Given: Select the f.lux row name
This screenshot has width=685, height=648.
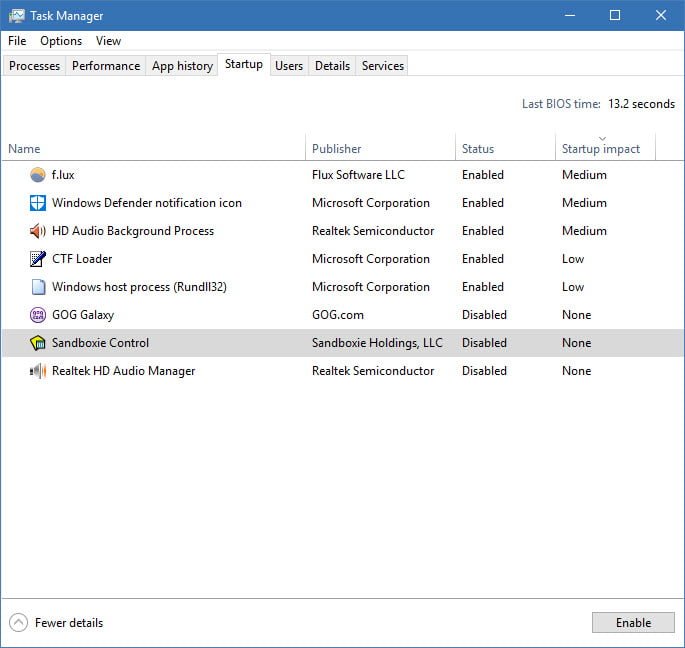Looking at the screenshot, I should (63, 175).
